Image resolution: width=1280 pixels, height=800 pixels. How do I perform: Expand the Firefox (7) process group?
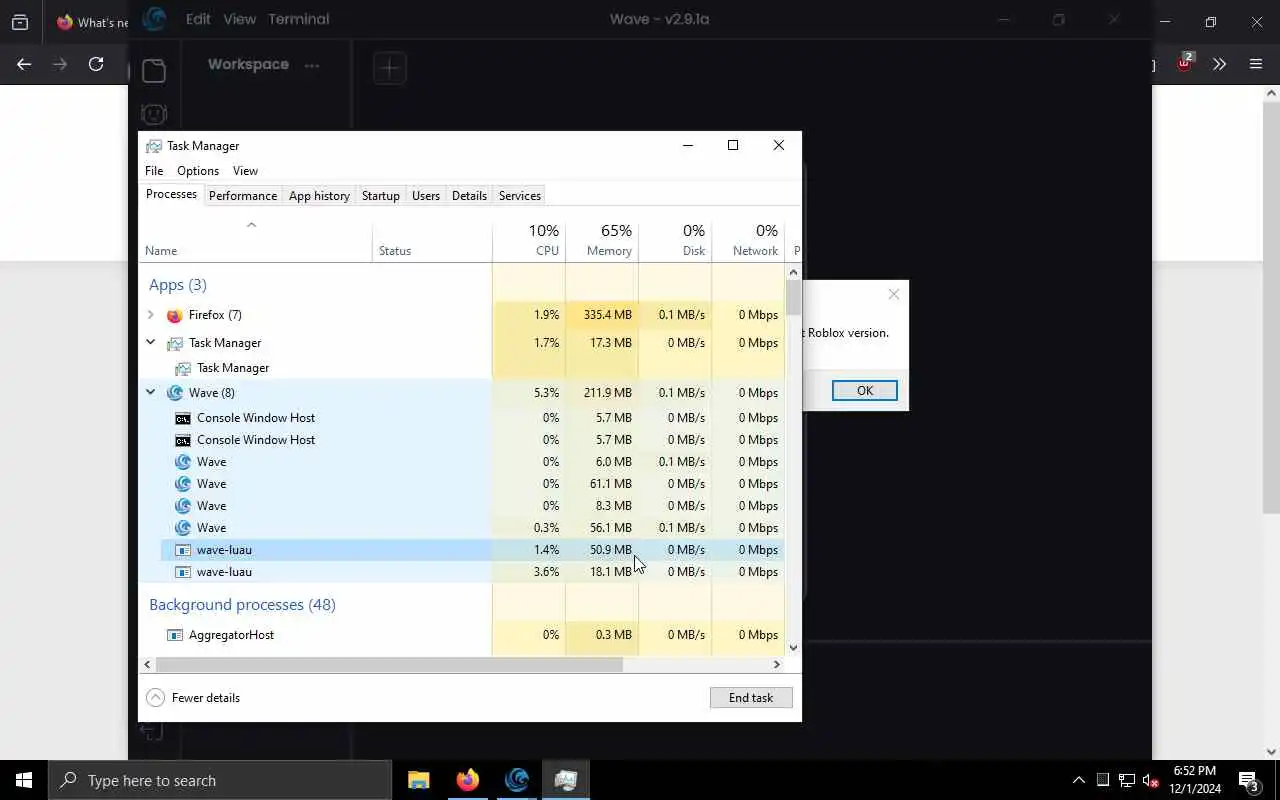coord(151,315)
